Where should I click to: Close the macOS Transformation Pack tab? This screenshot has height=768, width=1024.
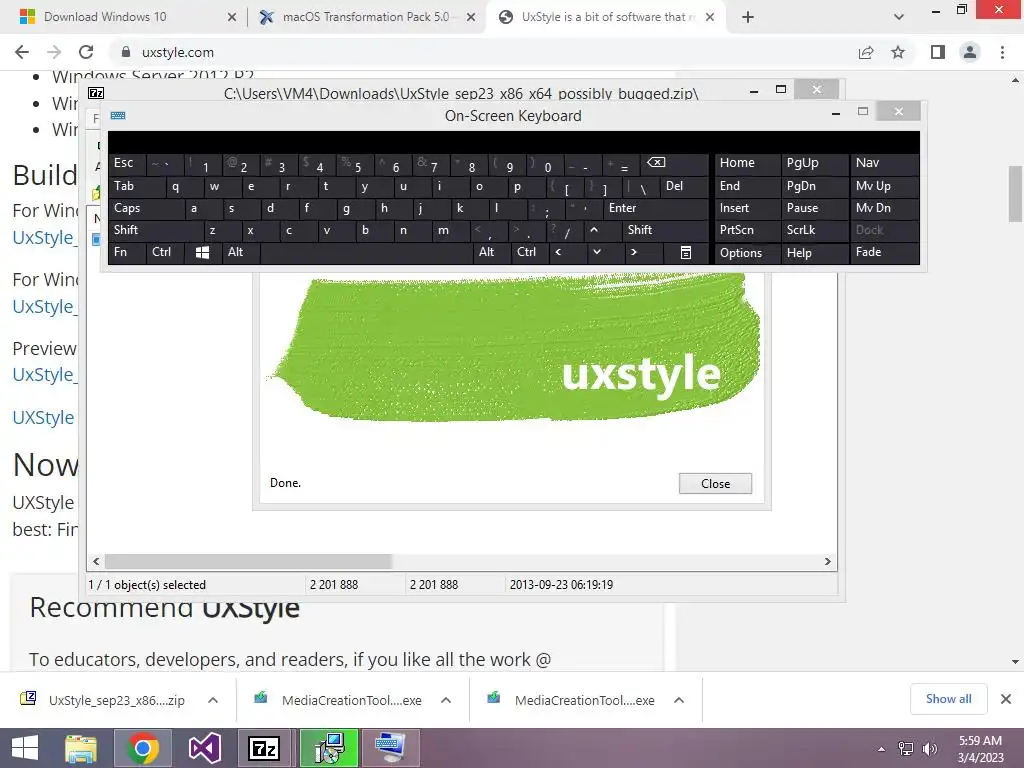coord(471,17)
